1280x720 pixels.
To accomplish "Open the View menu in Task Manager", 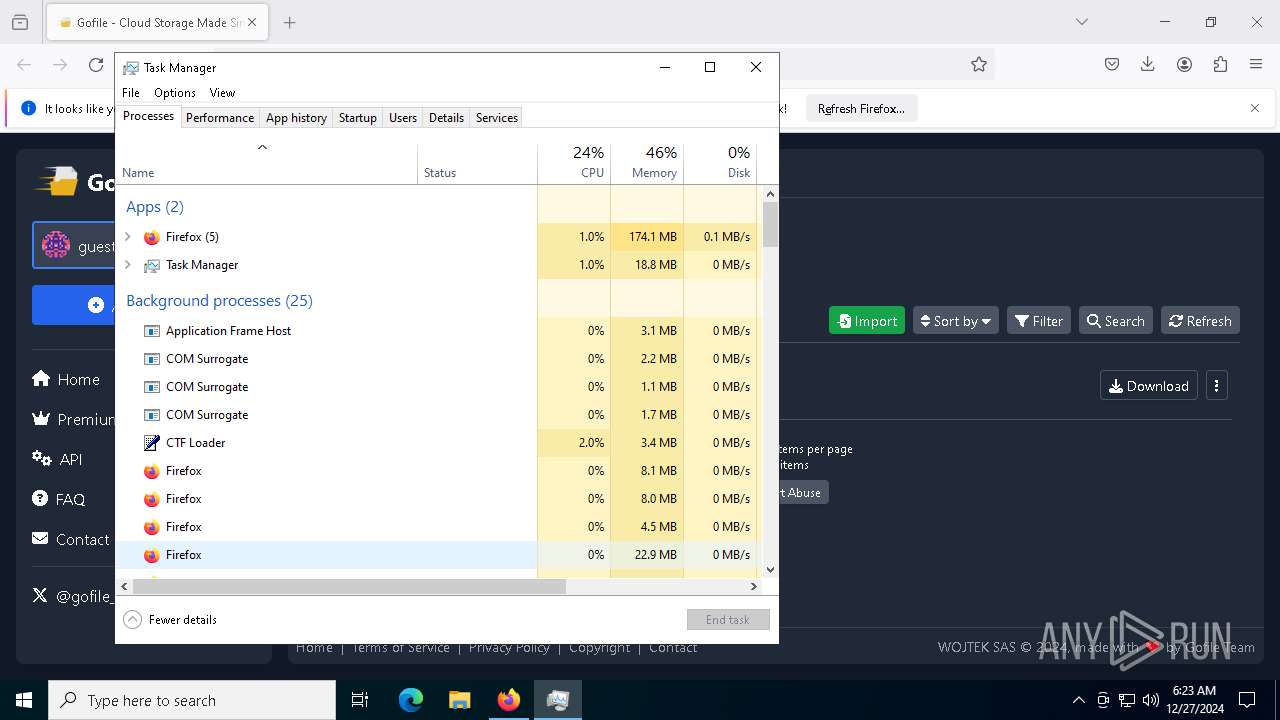I will (222, 93).
